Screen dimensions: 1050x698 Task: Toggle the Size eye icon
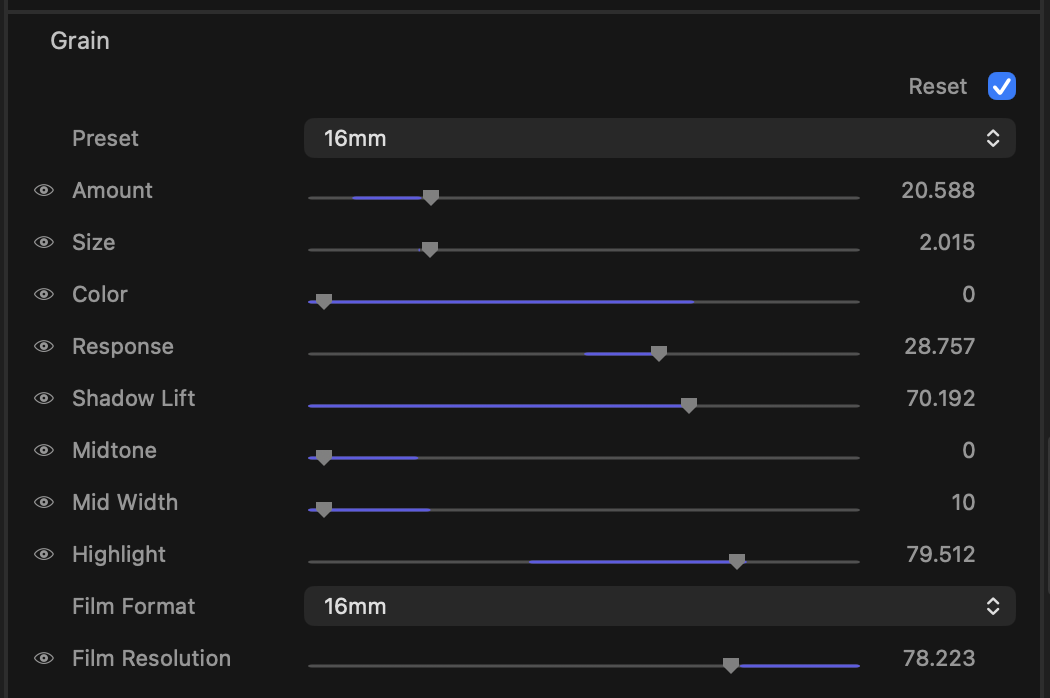click(x=44, y=242)
